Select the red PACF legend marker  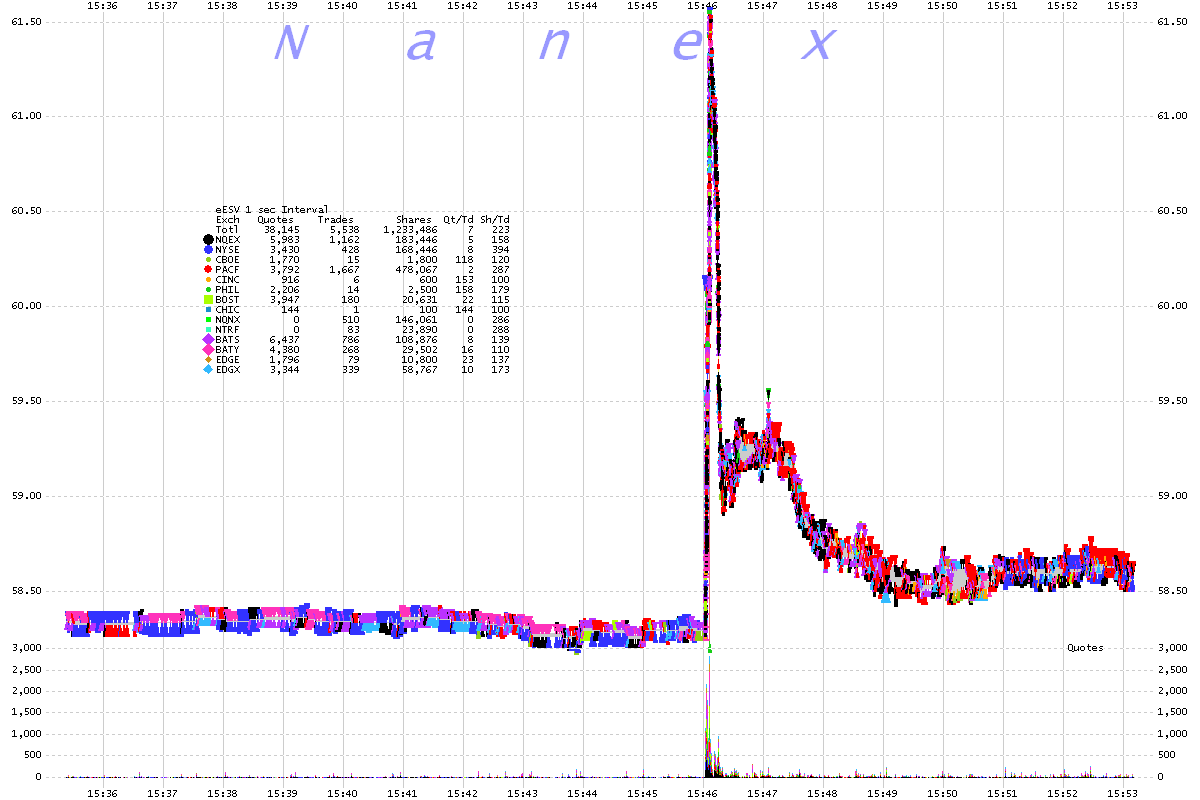[x=208, y=270]
